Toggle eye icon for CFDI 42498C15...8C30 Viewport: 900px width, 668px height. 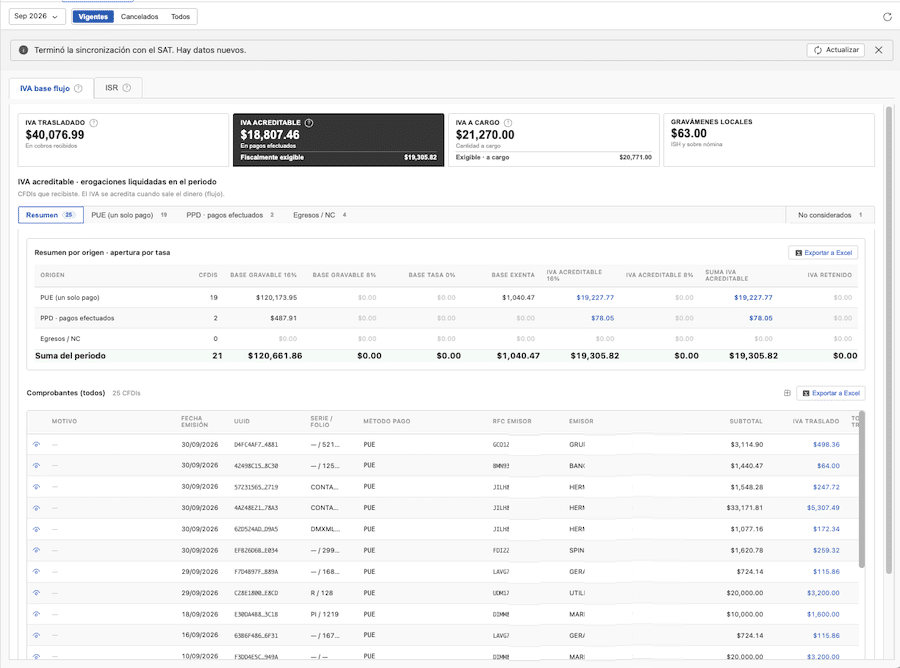[36, 465]
